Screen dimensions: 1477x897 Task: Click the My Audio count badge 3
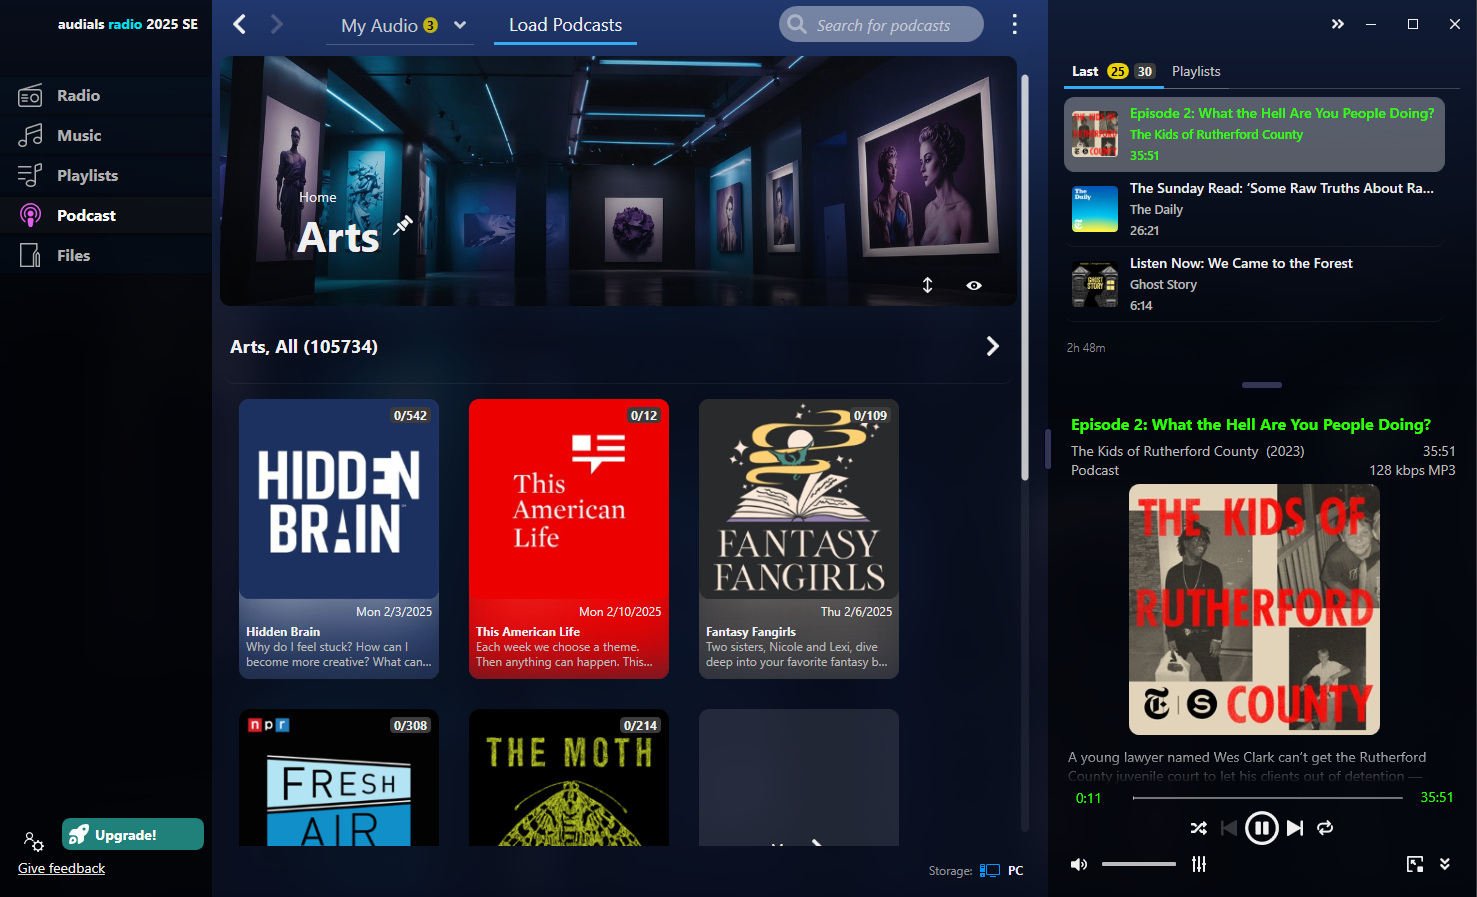coord(431,26)
